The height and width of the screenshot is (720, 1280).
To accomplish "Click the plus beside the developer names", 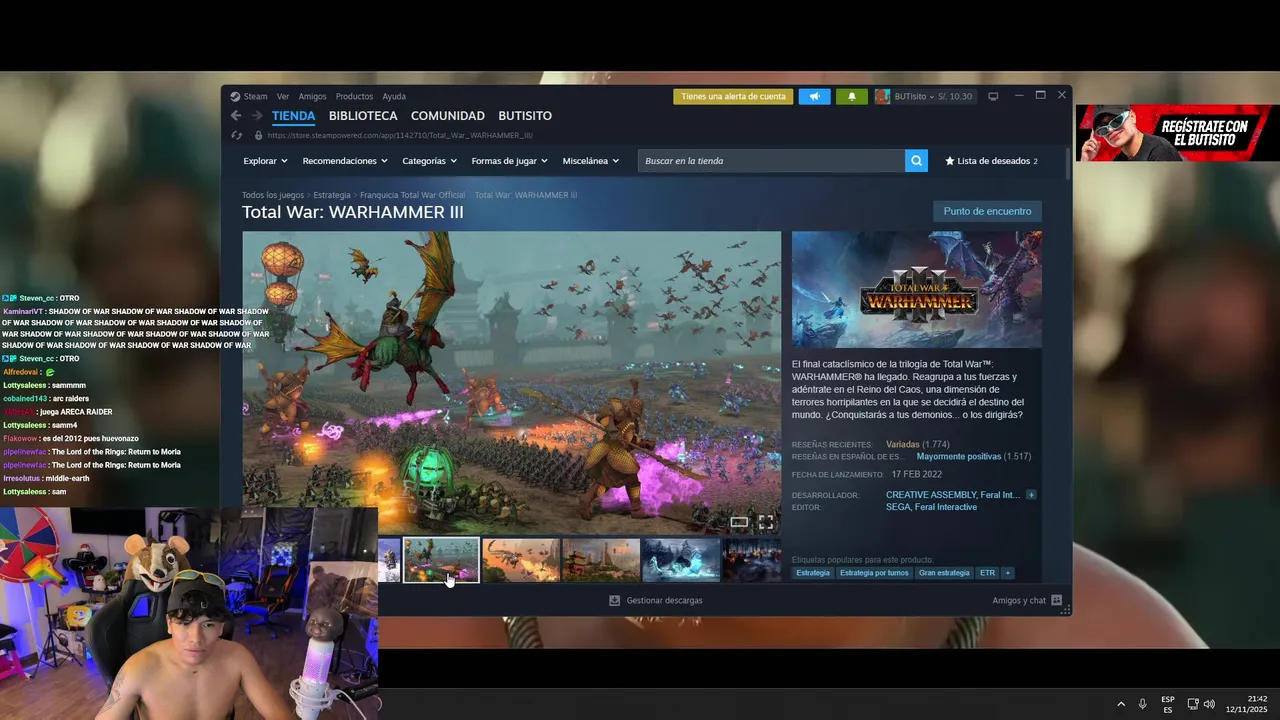I will click(x=1031, y=495).
